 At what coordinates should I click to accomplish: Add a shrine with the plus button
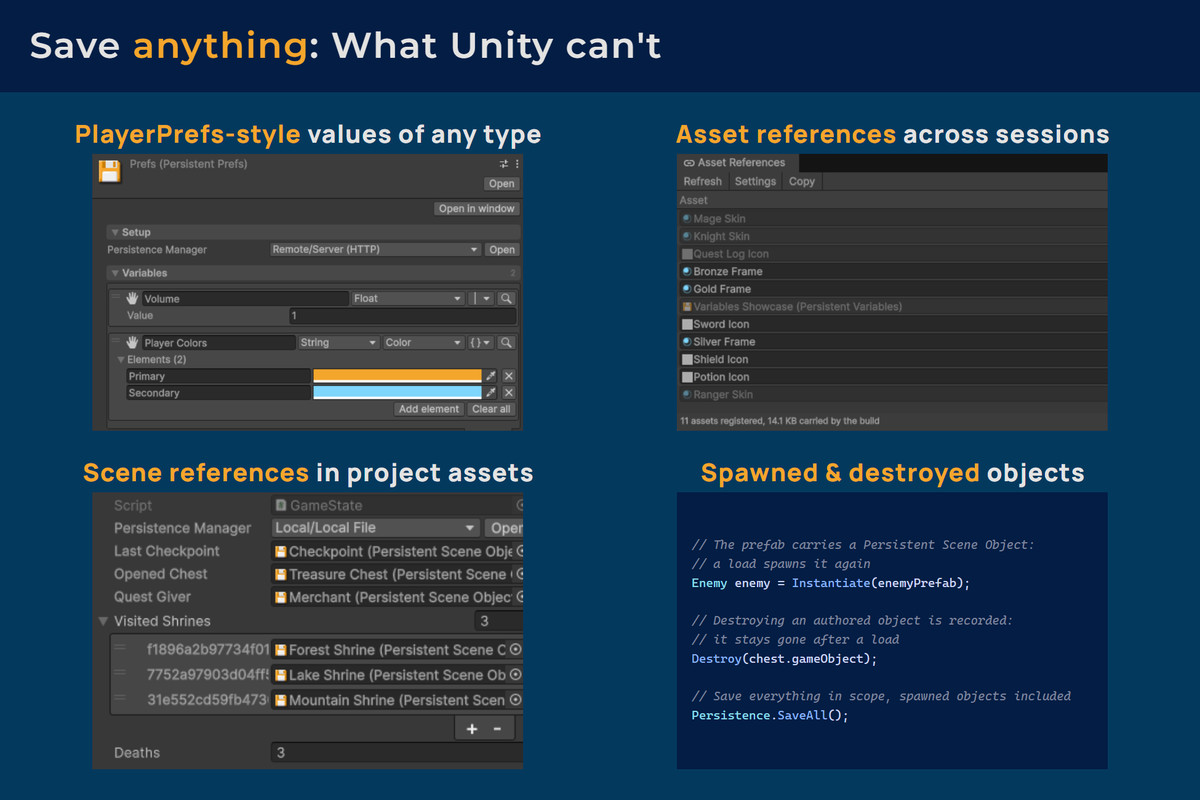(472, 729)
